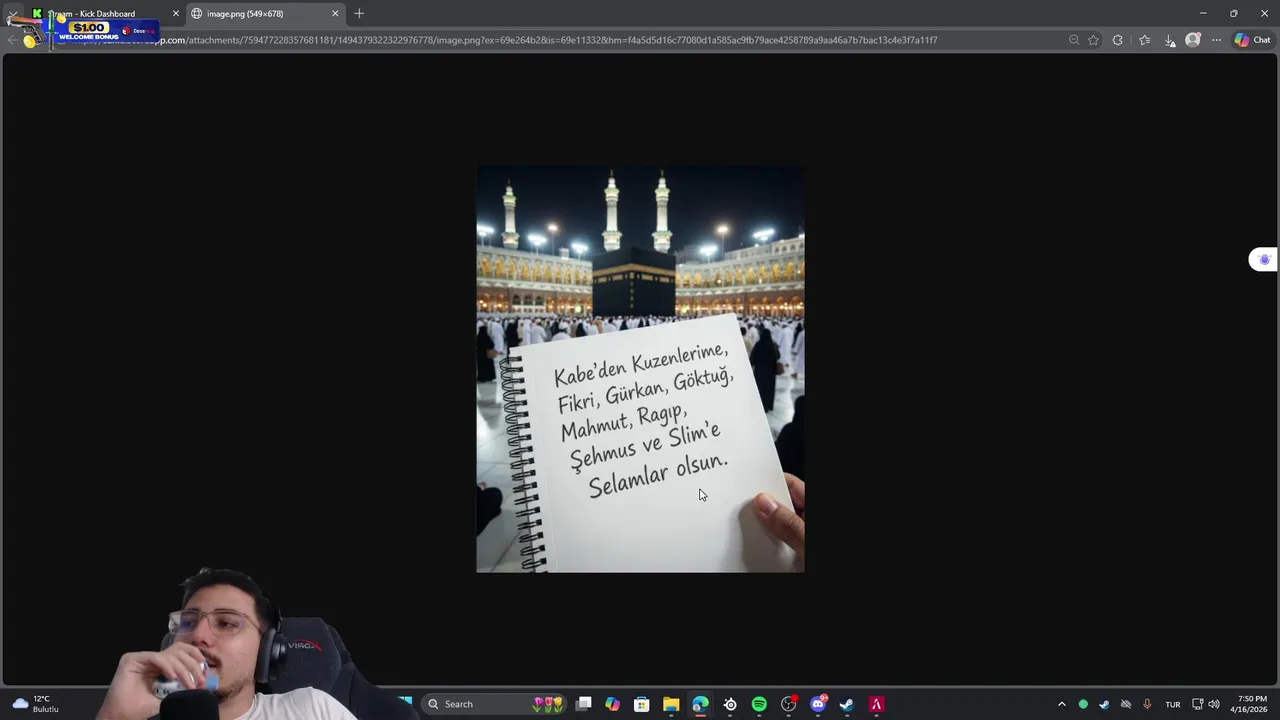The height and width of the screenshot is (720, 1280).
Task: Open the weather widget showing 12°C
Action: point(35,704)
